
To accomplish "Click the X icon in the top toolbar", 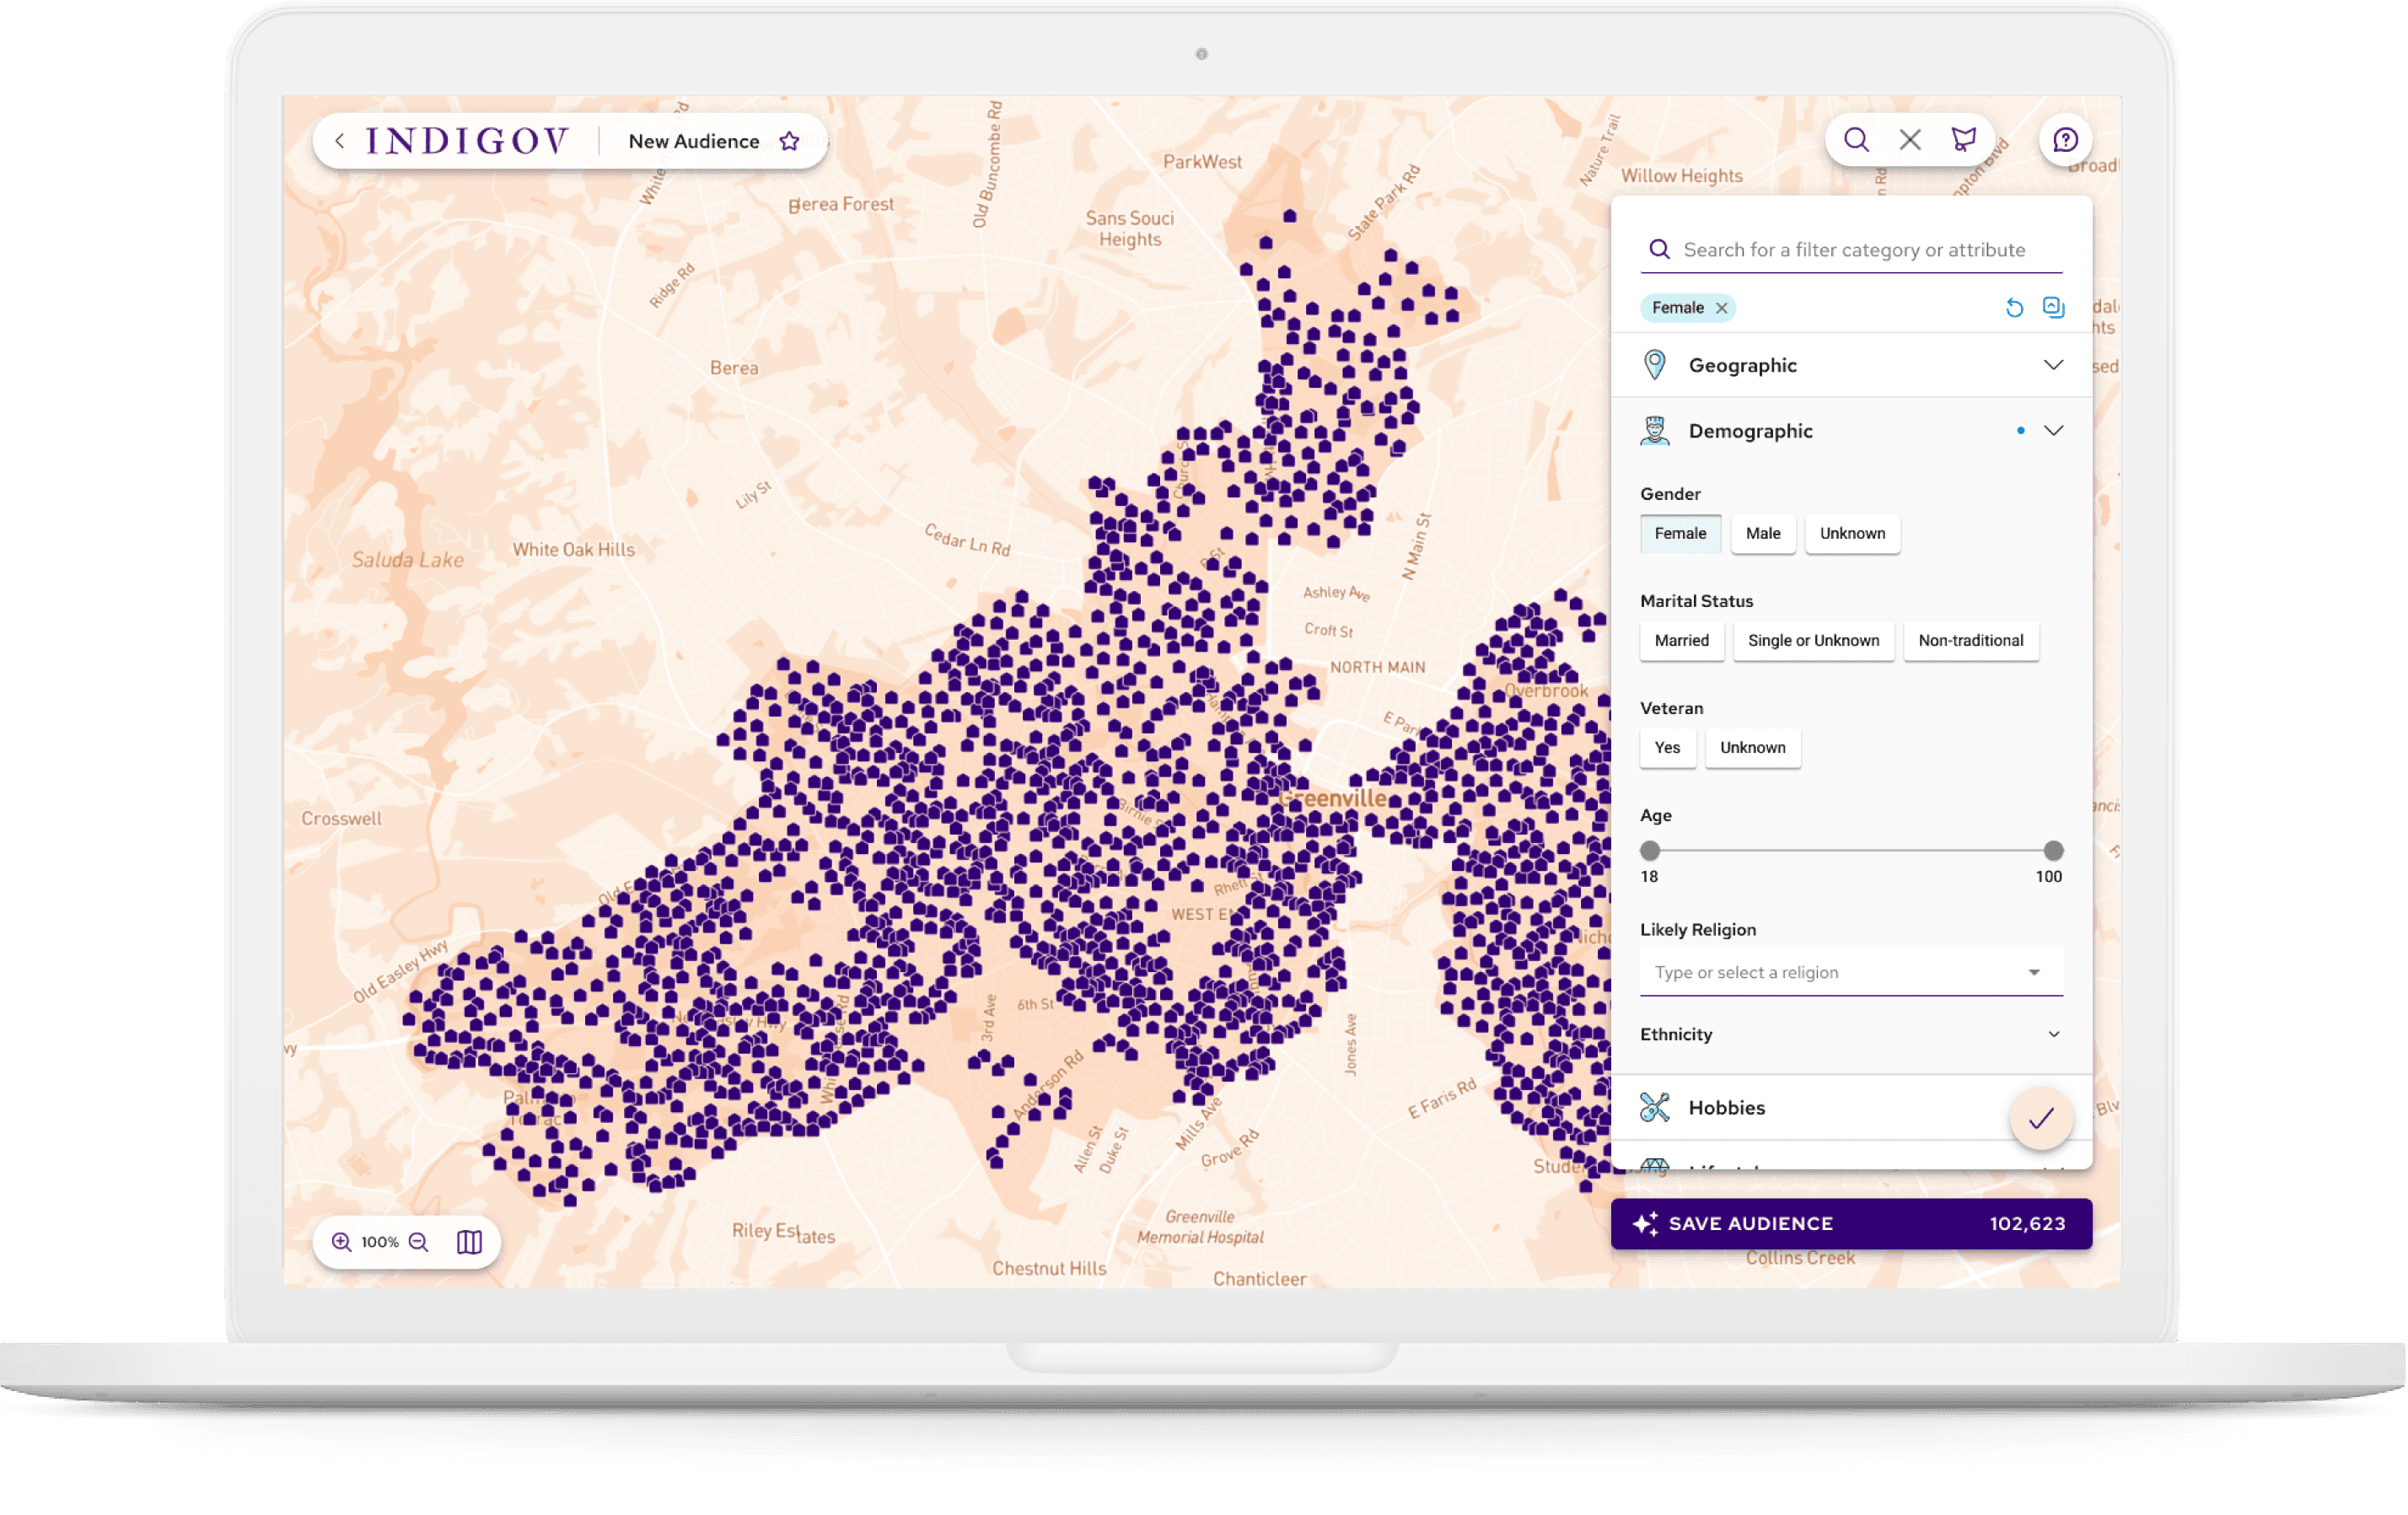I will (1910, 139).
